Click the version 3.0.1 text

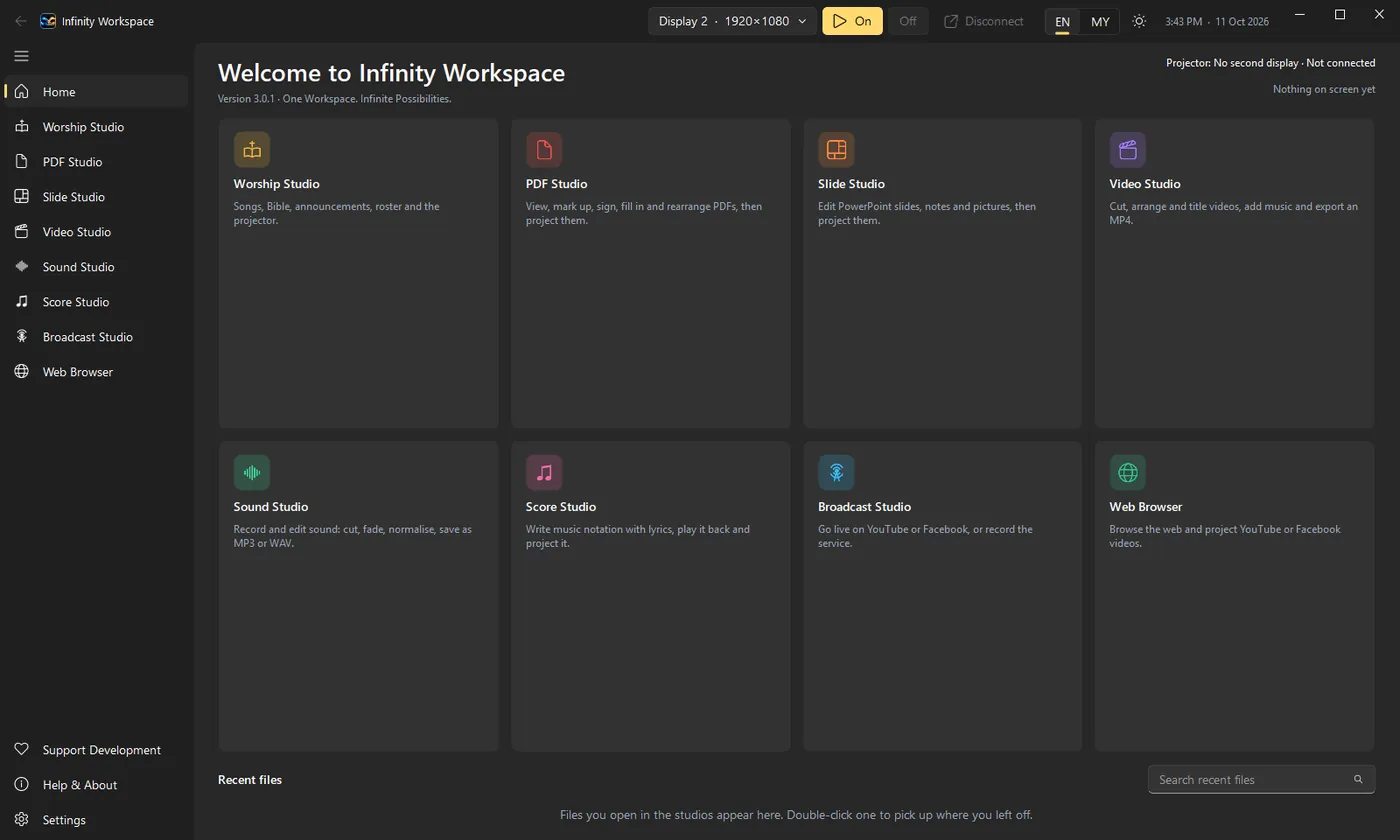(247, 99)
